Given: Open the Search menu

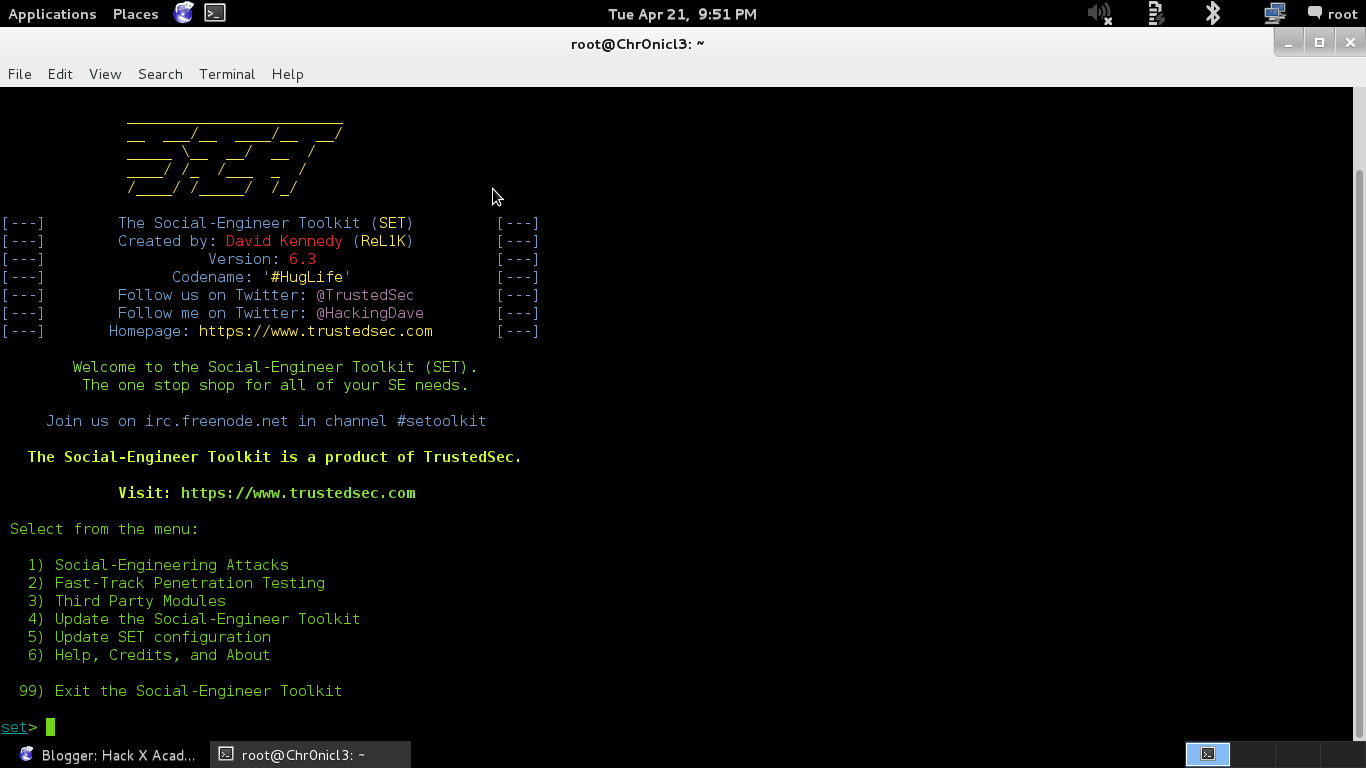Looking at the screenshot, I should 160,74.
